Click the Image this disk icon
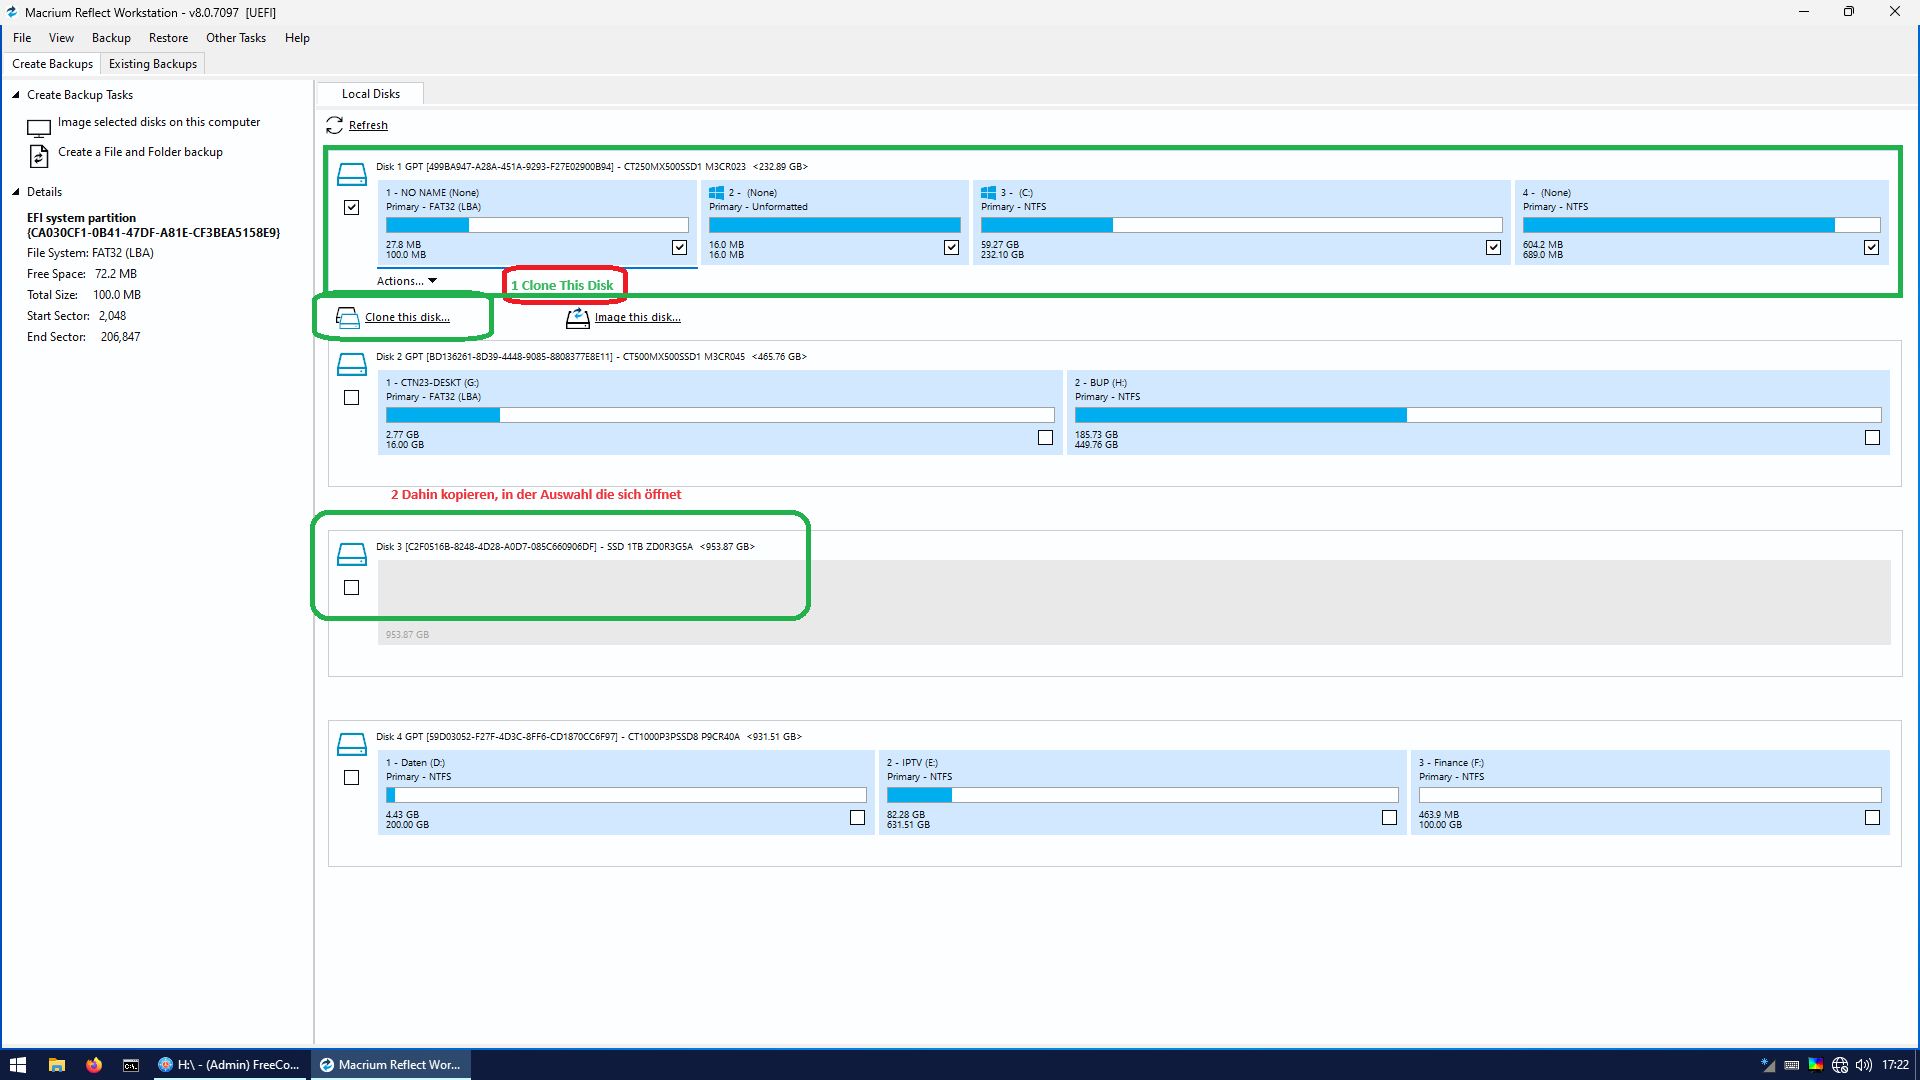The height and width of the screenshot is (1080, 1920). coord(577,318)
